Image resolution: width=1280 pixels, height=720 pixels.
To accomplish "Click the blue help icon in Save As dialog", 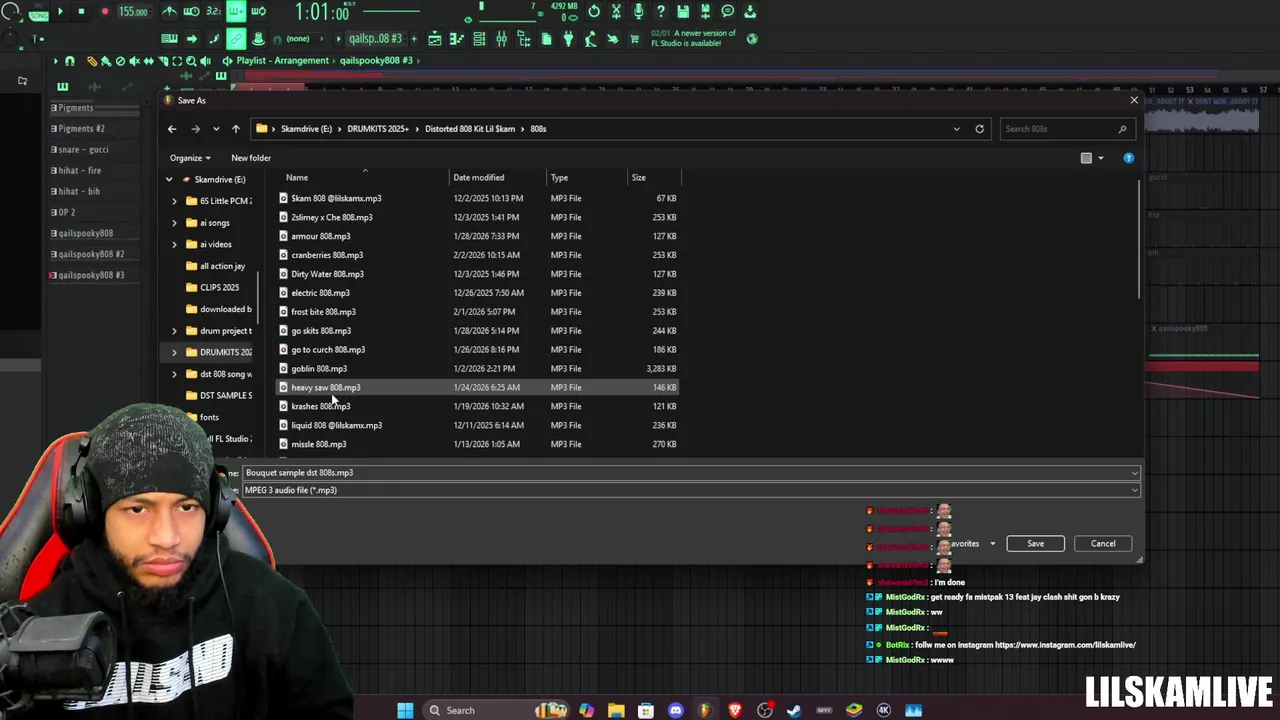I will click(x=1129, y=158).
